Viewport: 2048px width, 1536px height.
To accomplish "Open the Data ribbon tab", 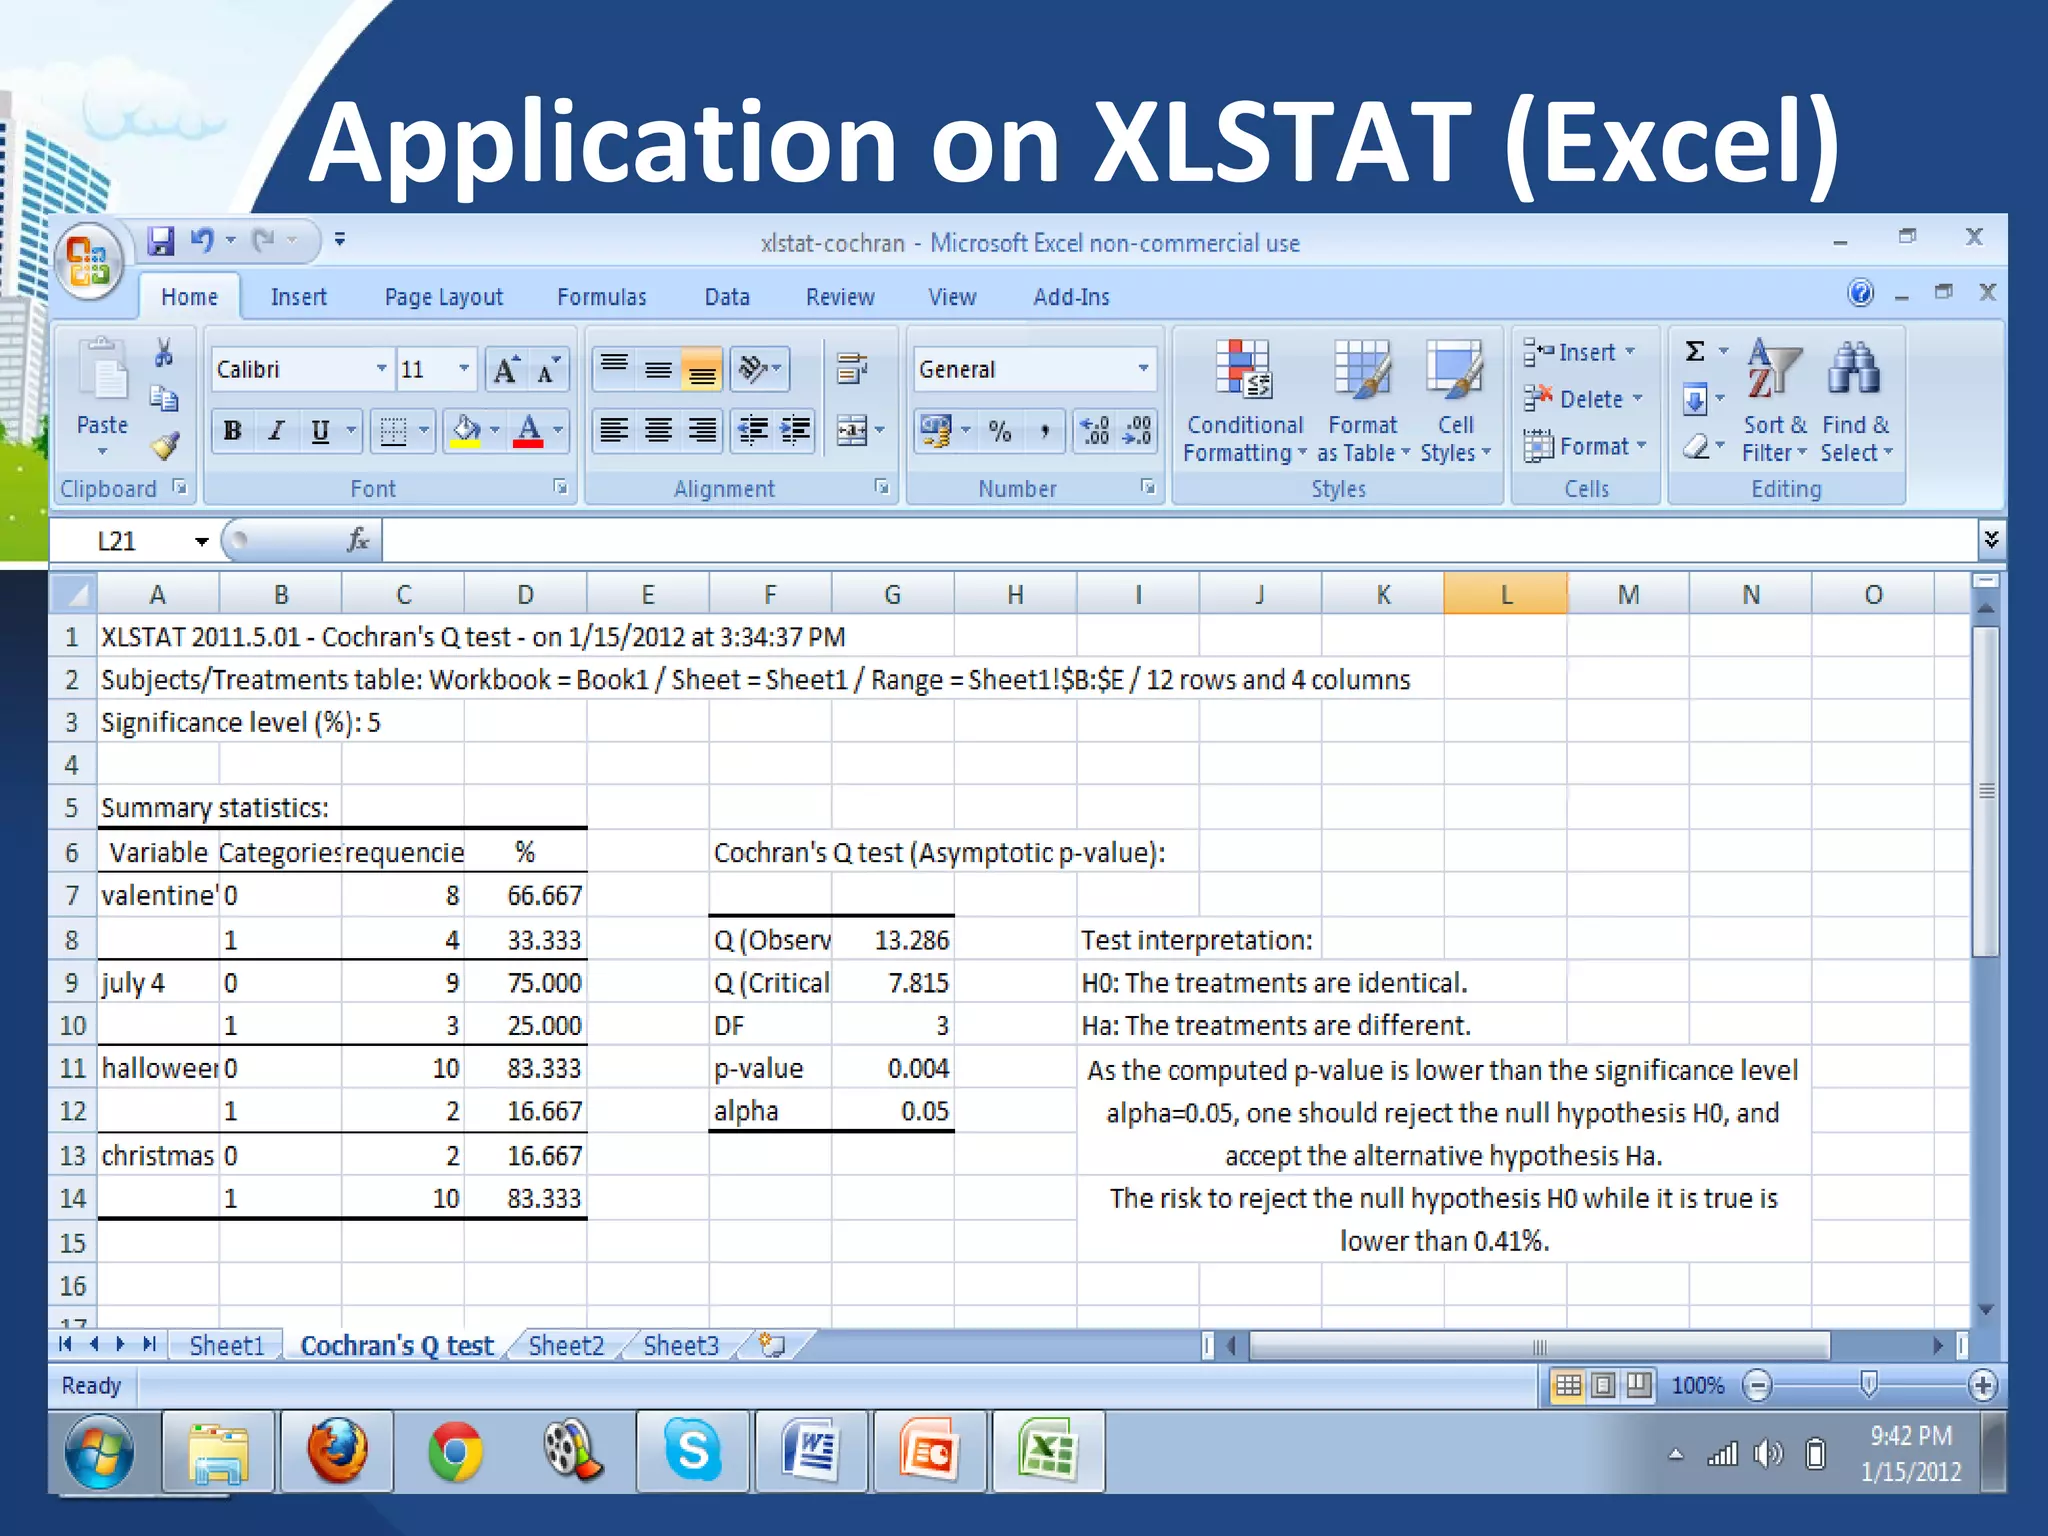I will coord(727,297).
